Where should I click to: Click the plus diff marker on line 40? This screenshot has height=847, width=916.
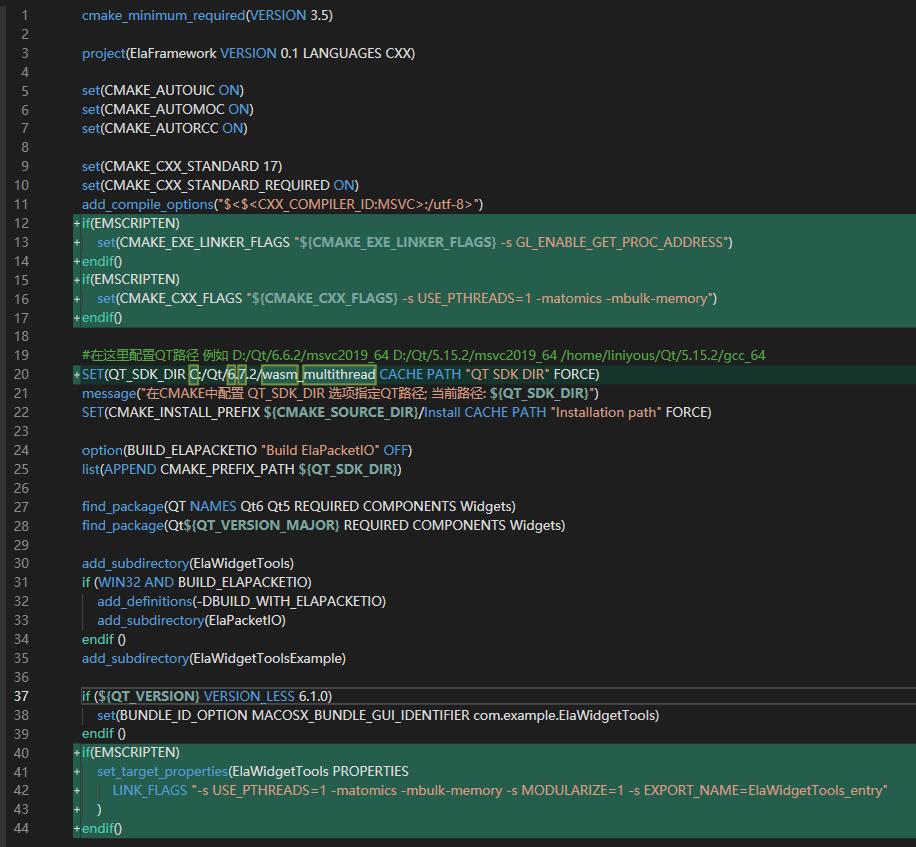point(77,752)
